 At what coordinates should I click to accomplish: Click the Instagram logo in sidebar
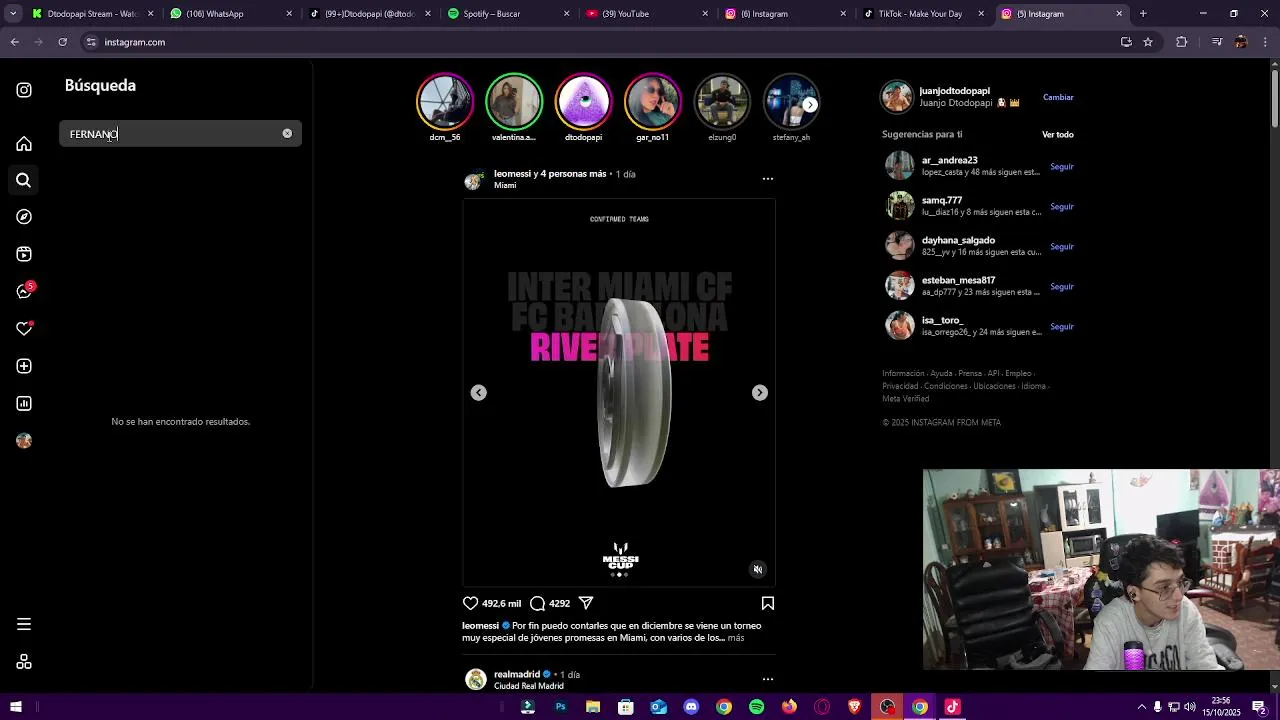point(24,90)
